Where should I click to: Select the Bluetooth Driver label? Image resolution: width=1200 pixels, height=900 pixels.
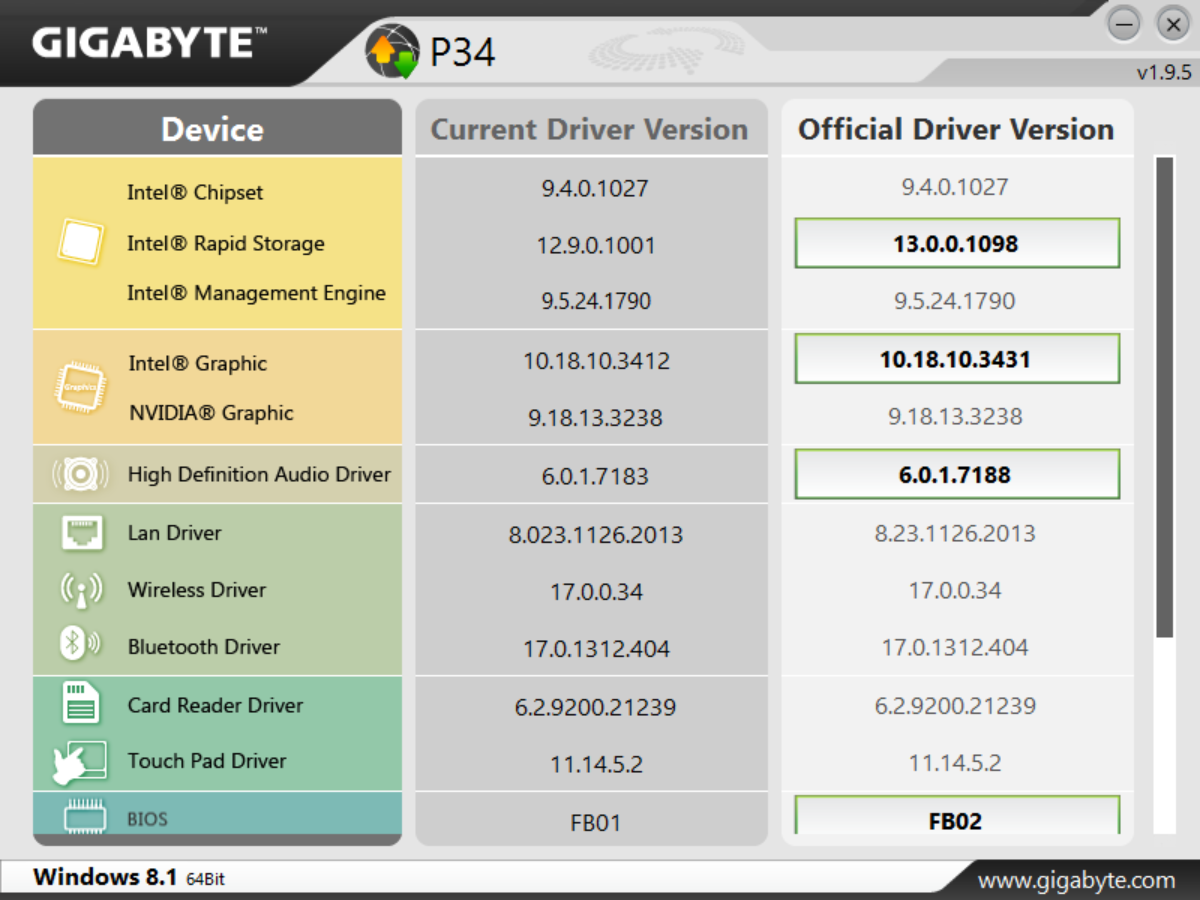tap(204, 647)
